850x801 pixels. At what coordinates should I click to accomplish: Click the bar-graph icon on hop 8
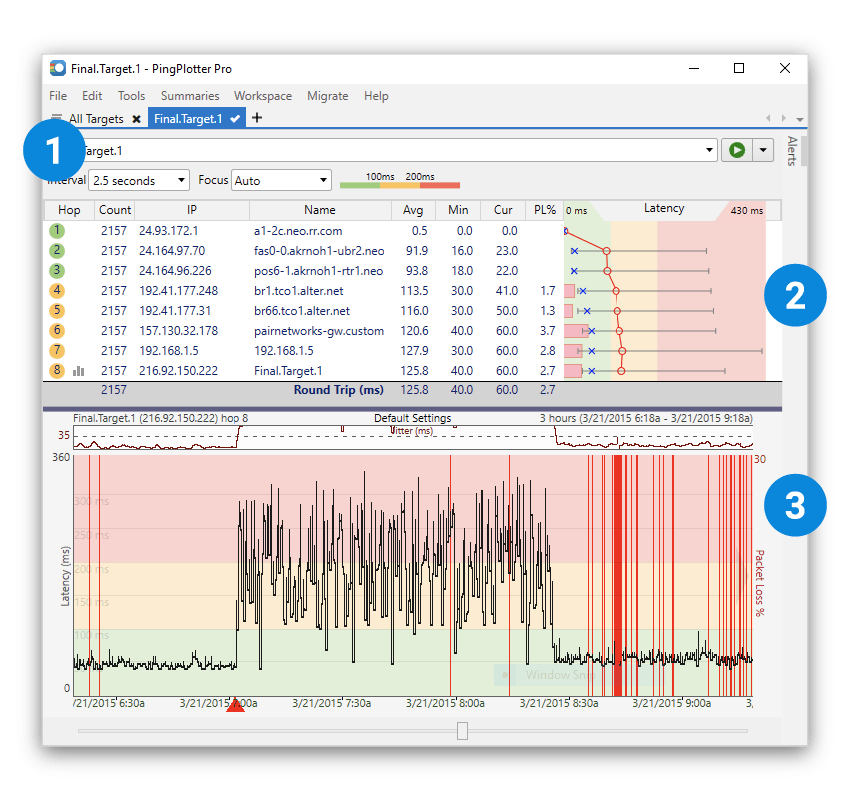click(80, 370)
